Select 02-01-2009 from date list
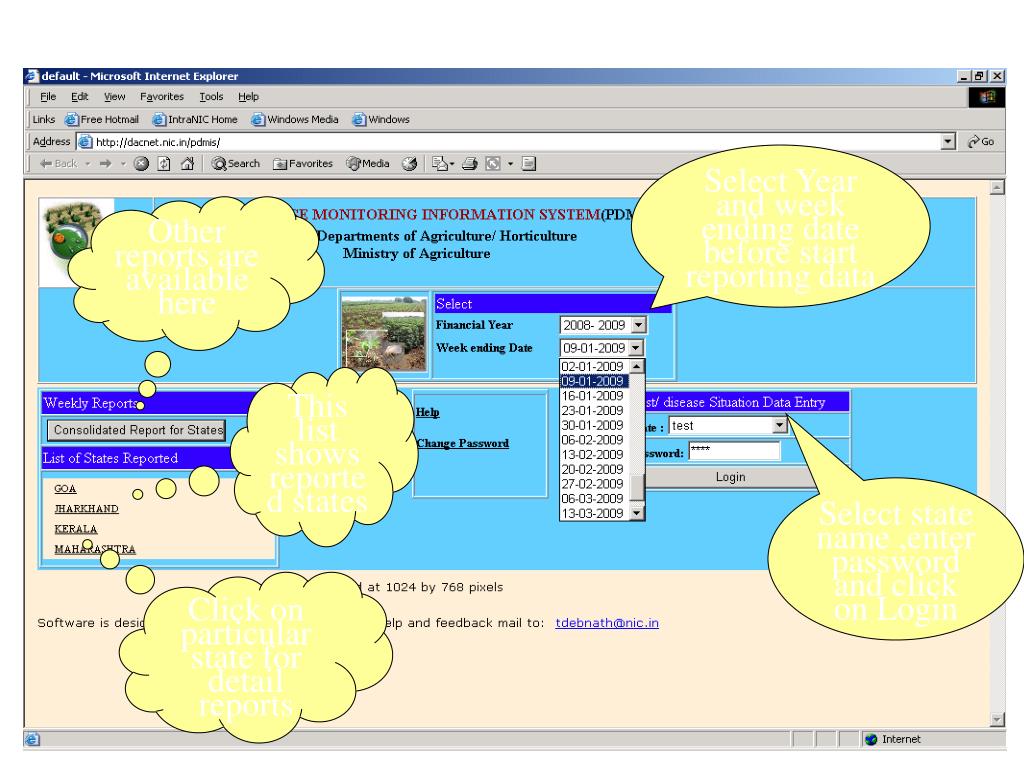Image resolution: width=1024 pixels, height=768 pixels. (593, 366)
